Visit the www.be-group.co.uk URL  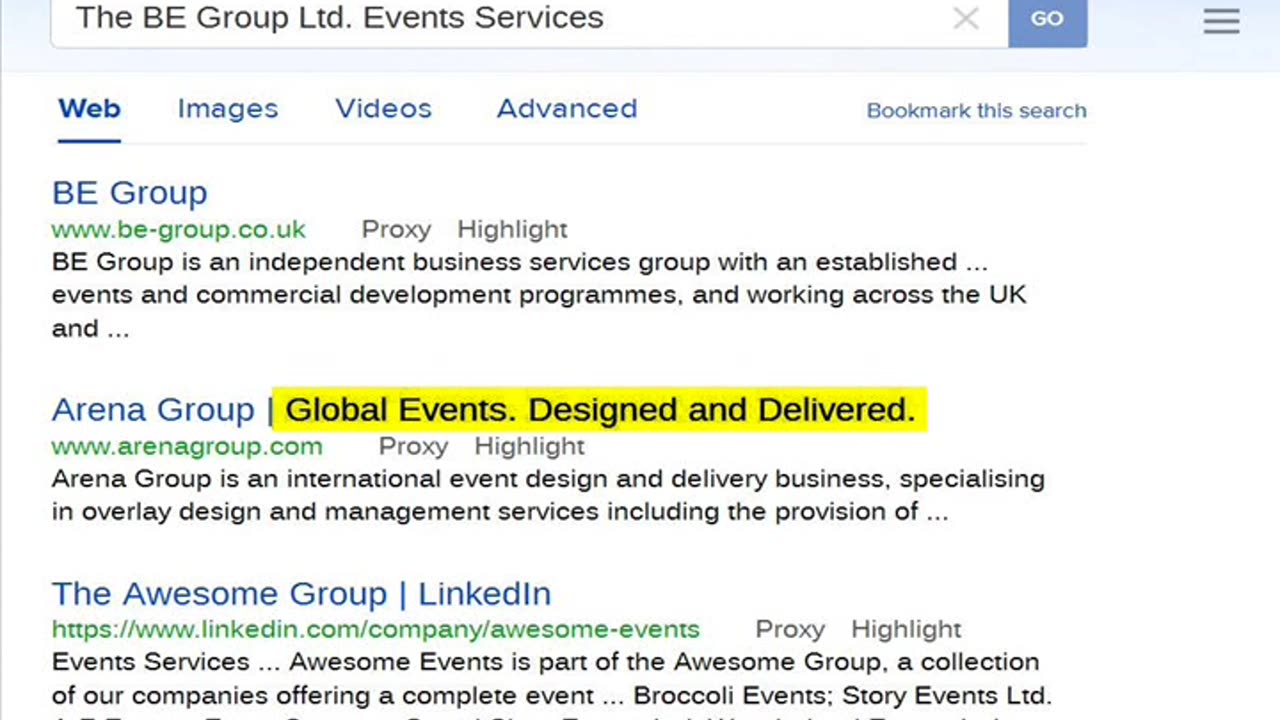point(179,229)
